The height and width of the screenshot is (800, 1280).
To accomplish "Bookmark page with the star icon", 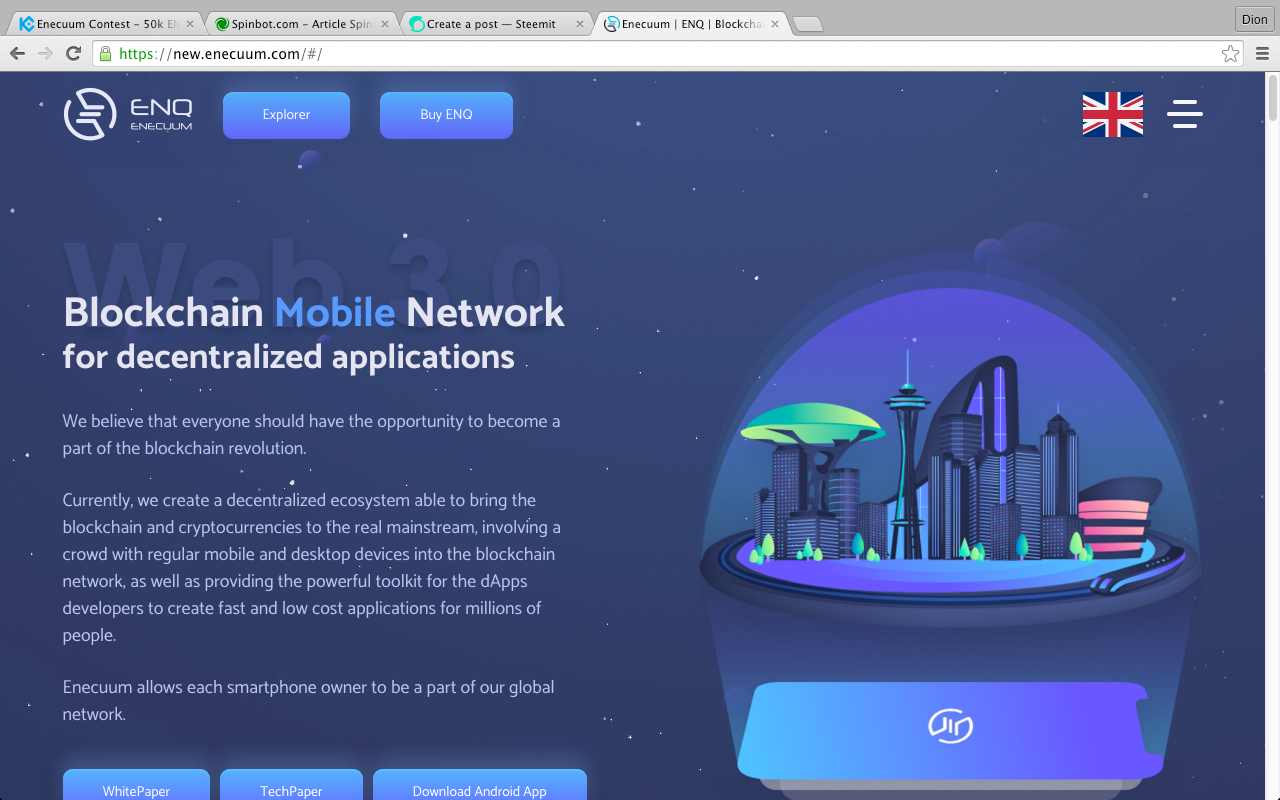I will pyautogui.click(x=1230, y=54).
